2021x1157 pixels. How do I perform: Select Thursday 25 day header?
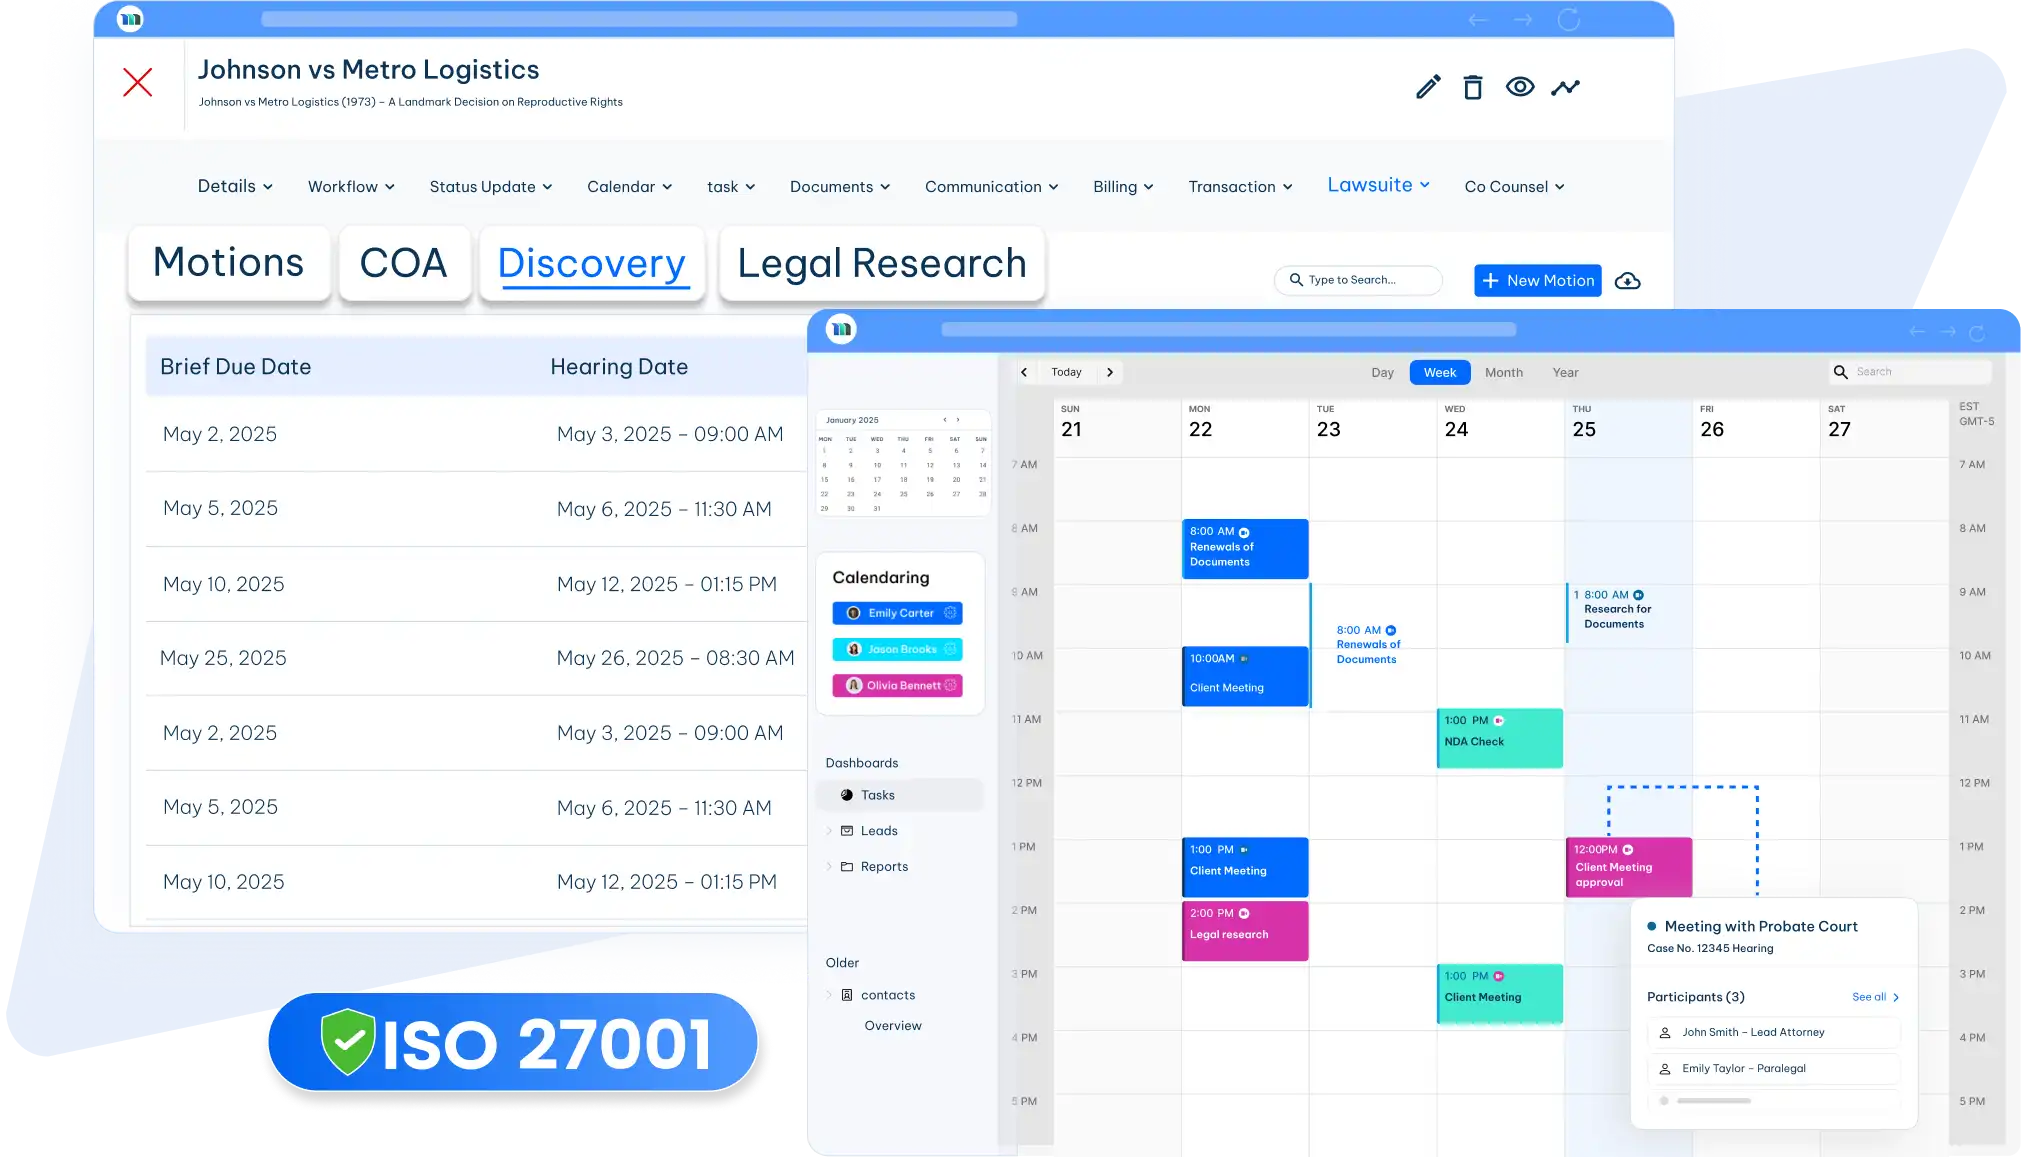(x=1627, y=428)
